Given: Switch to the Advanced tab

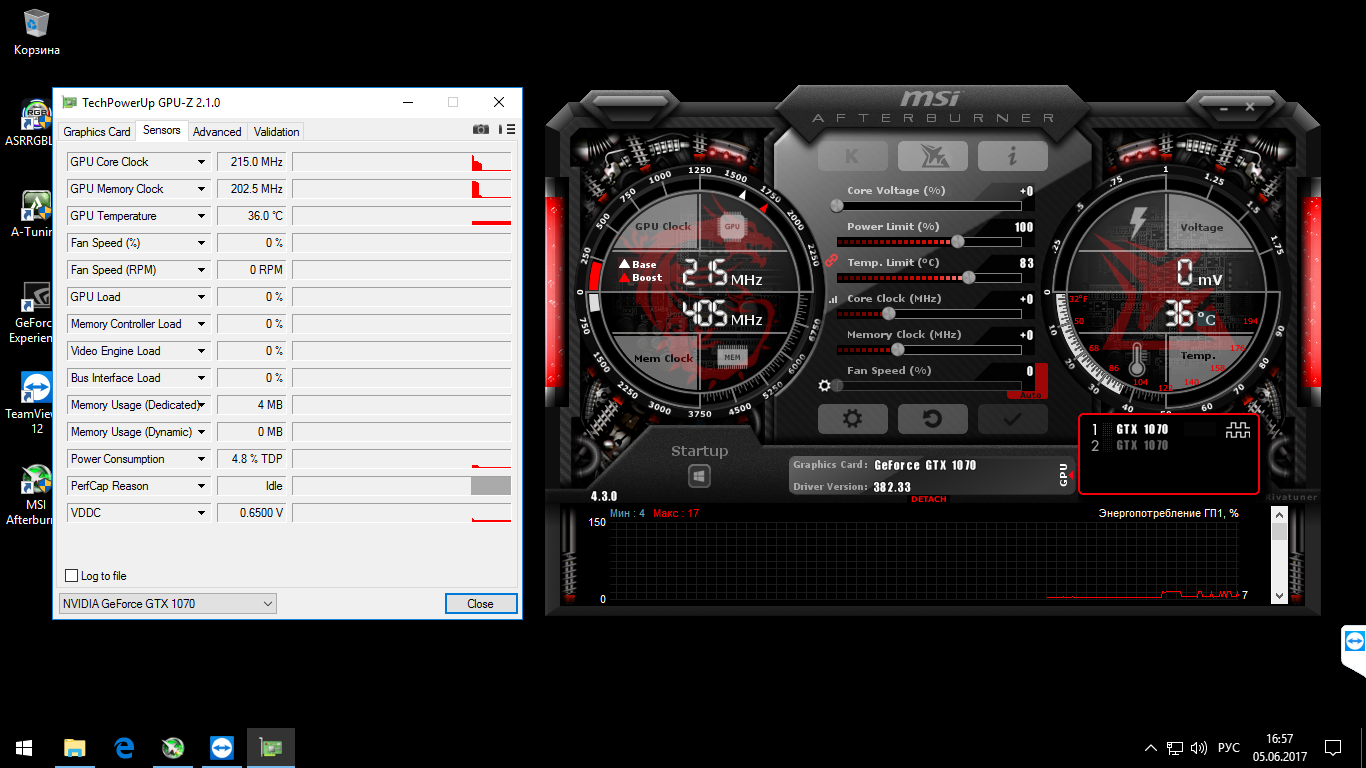Looking at the screenshot, I should click(217, 132).
